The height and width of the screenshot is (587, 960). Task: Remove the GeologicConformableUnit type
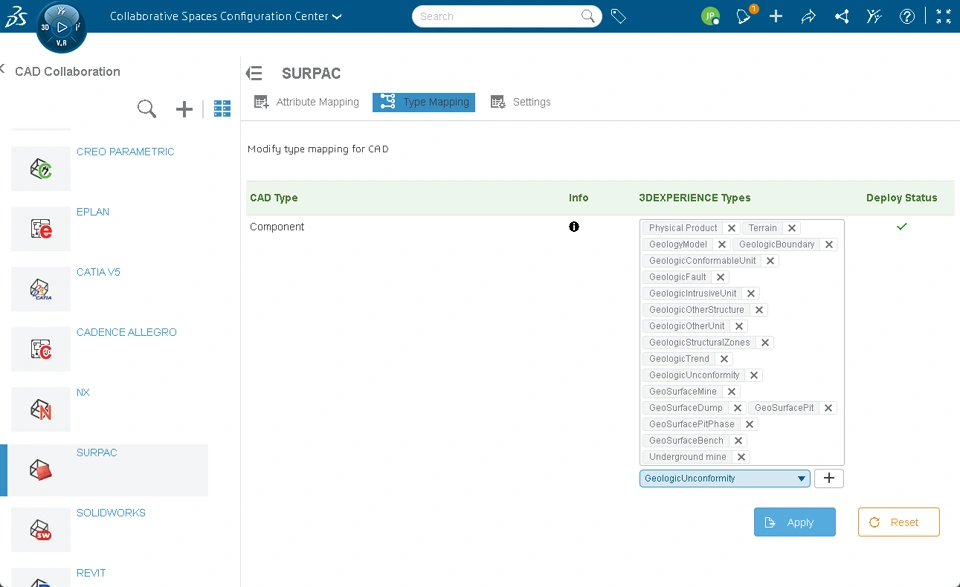tap(770, 261)
